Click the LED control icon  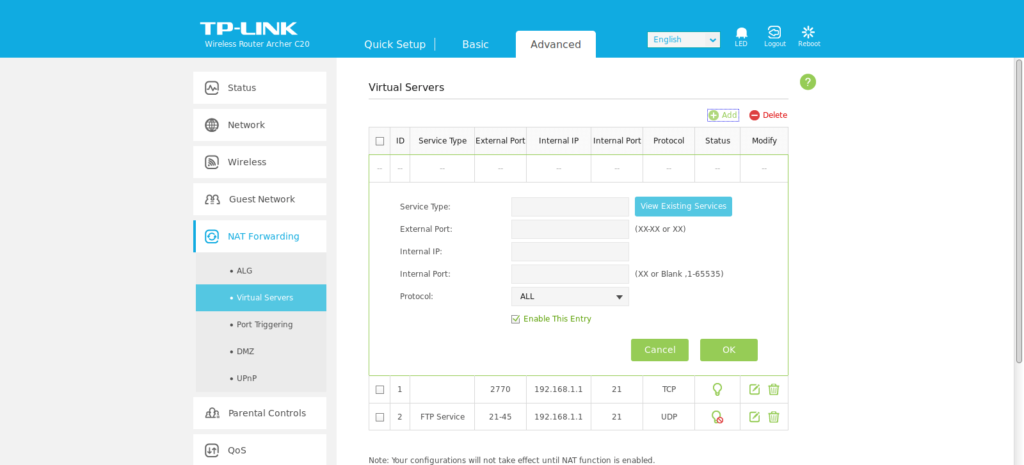[741, 34]
